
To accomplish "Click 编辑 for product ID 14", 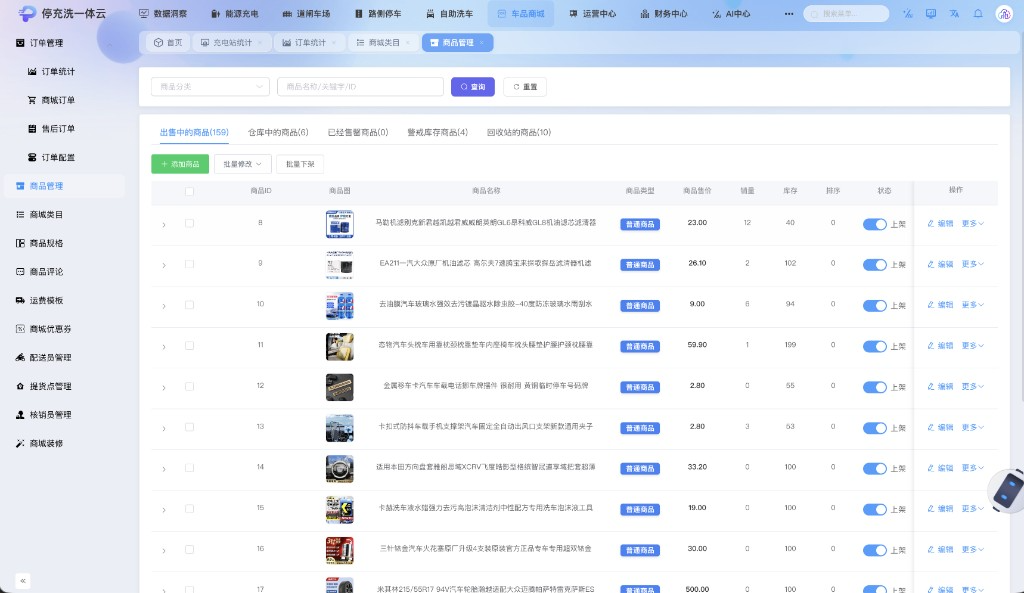I will [x=940, y=468].
